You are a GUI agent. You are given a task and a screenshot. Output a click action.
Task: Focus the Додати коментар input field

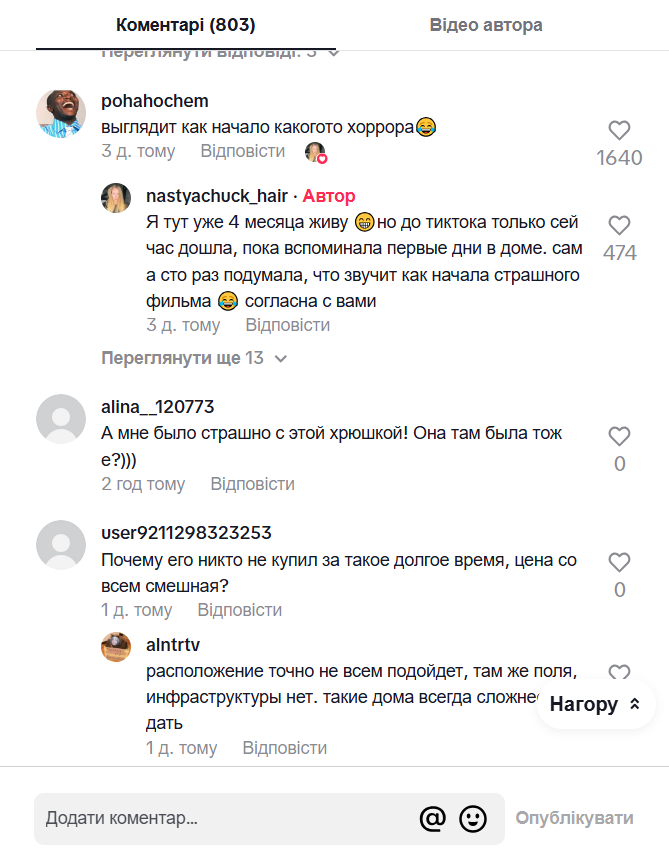tap(225, 819)
